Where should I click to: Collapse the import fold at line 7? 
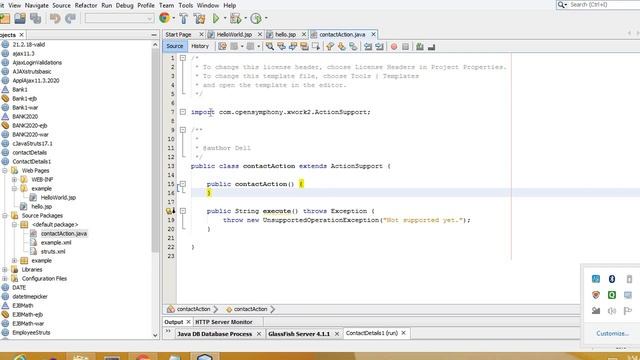(183, 112)
